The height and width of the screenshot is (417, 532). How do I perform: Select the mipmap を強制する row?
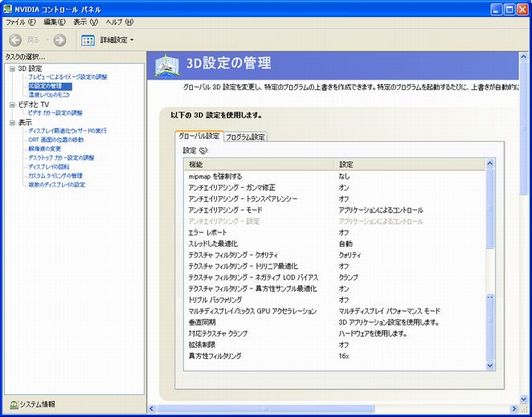[335, 176]
